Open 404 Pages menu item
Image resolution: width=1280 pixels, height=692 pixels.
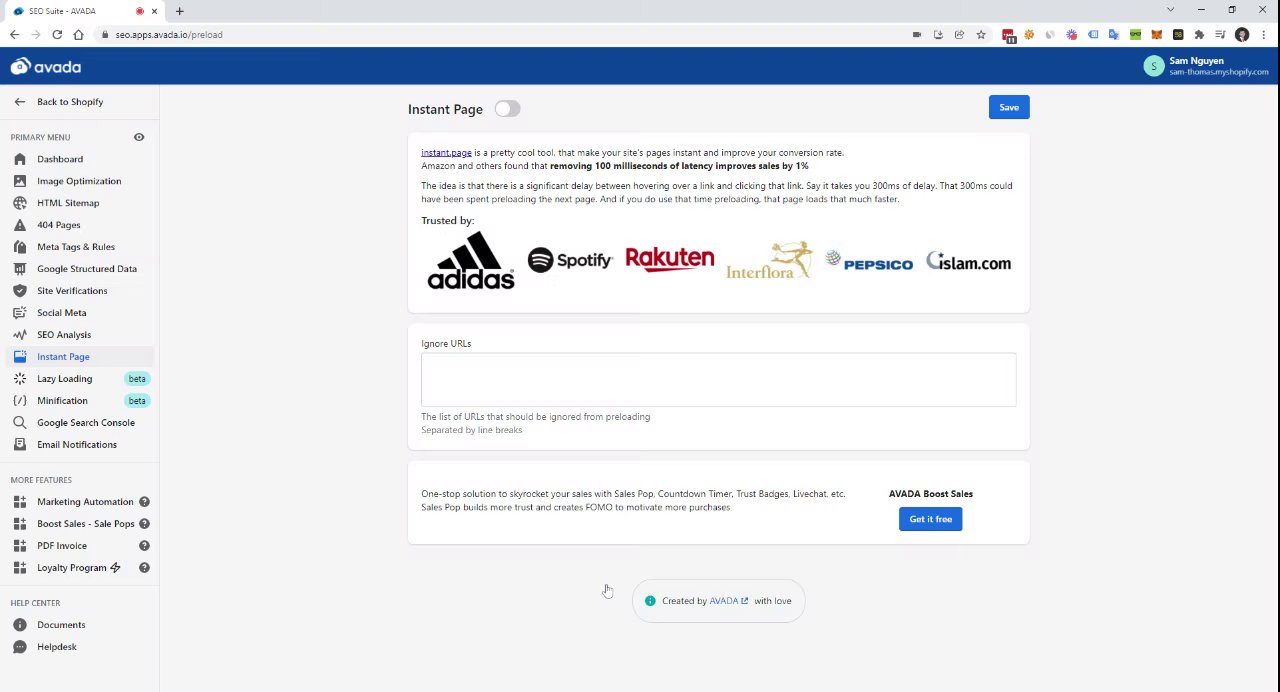[x=58, y=225]
